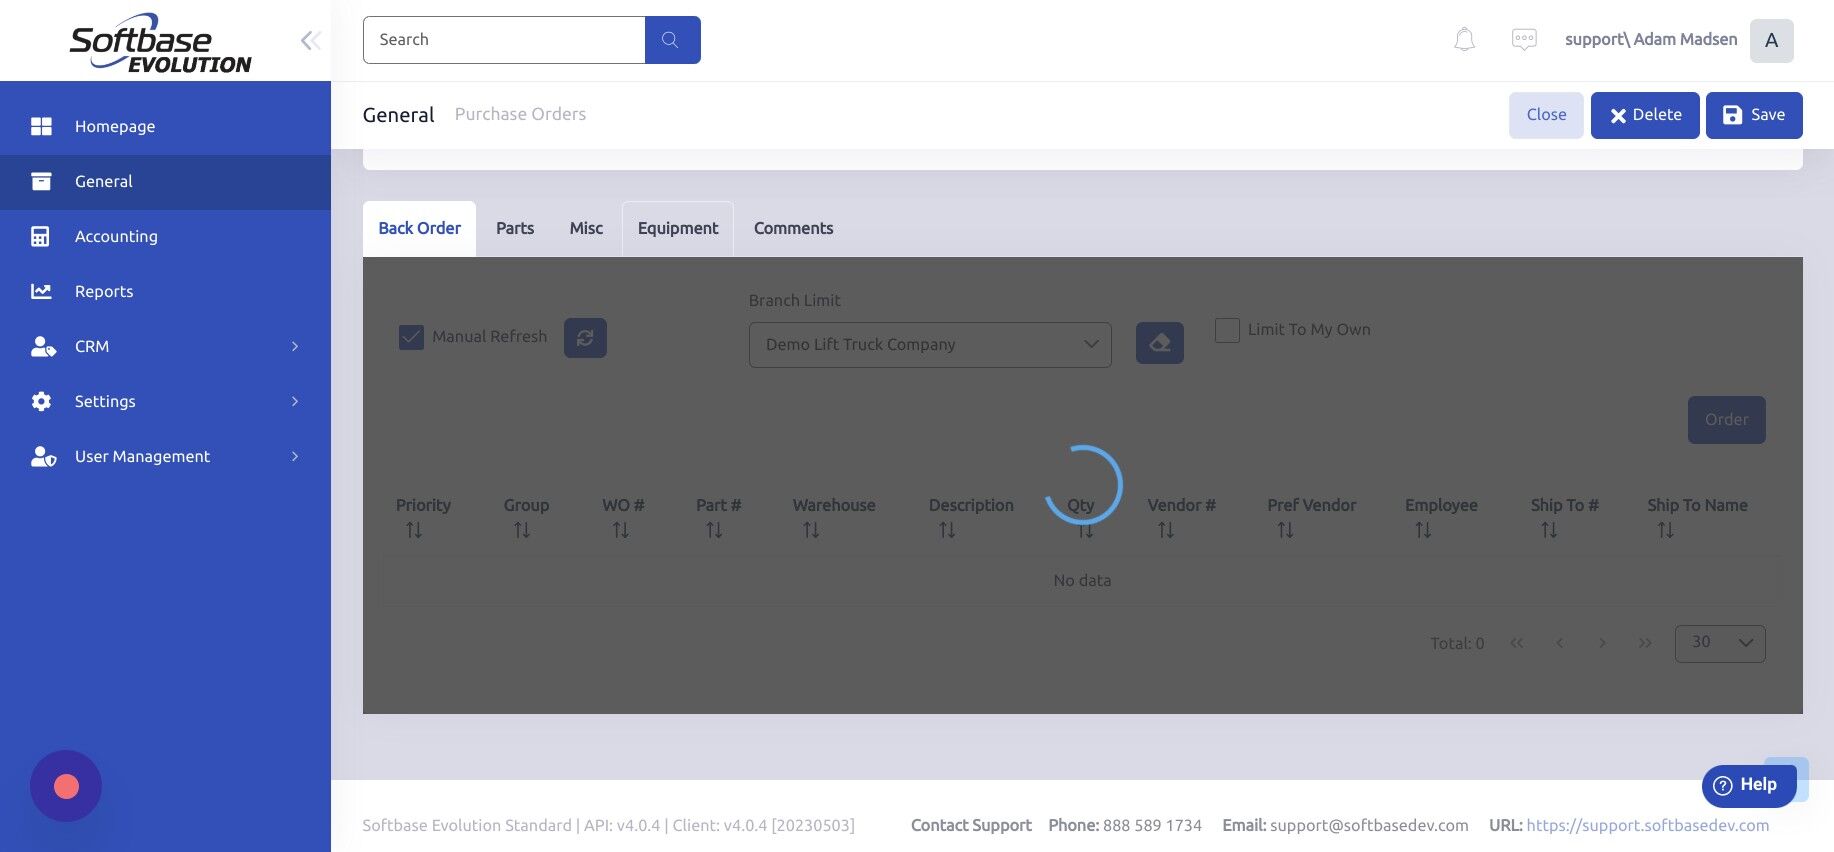Open Reports in the sidebar
The image size is (1834, 852).
(x=165, y=291)
